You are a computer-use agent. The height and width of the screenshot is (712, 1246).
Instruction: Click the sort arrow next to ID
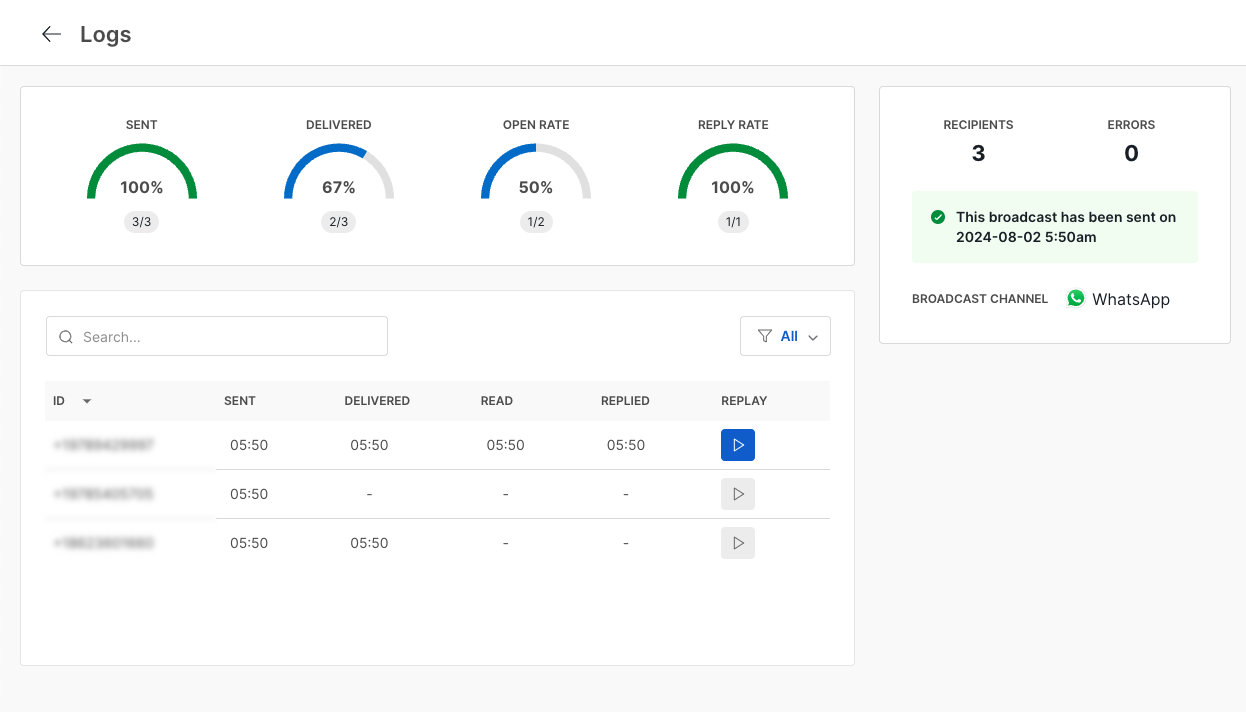click(87, 401)
